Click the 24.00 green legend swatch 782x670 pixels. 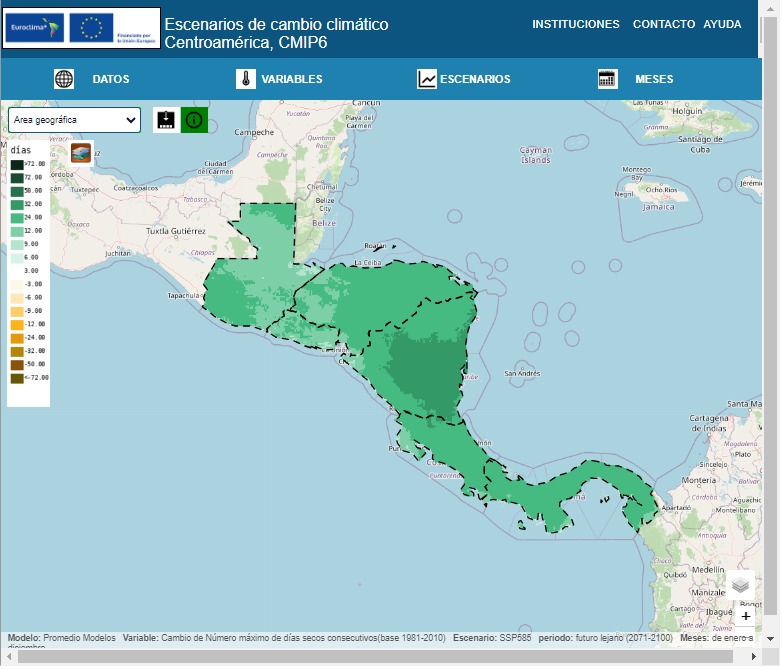pos(17,217)
